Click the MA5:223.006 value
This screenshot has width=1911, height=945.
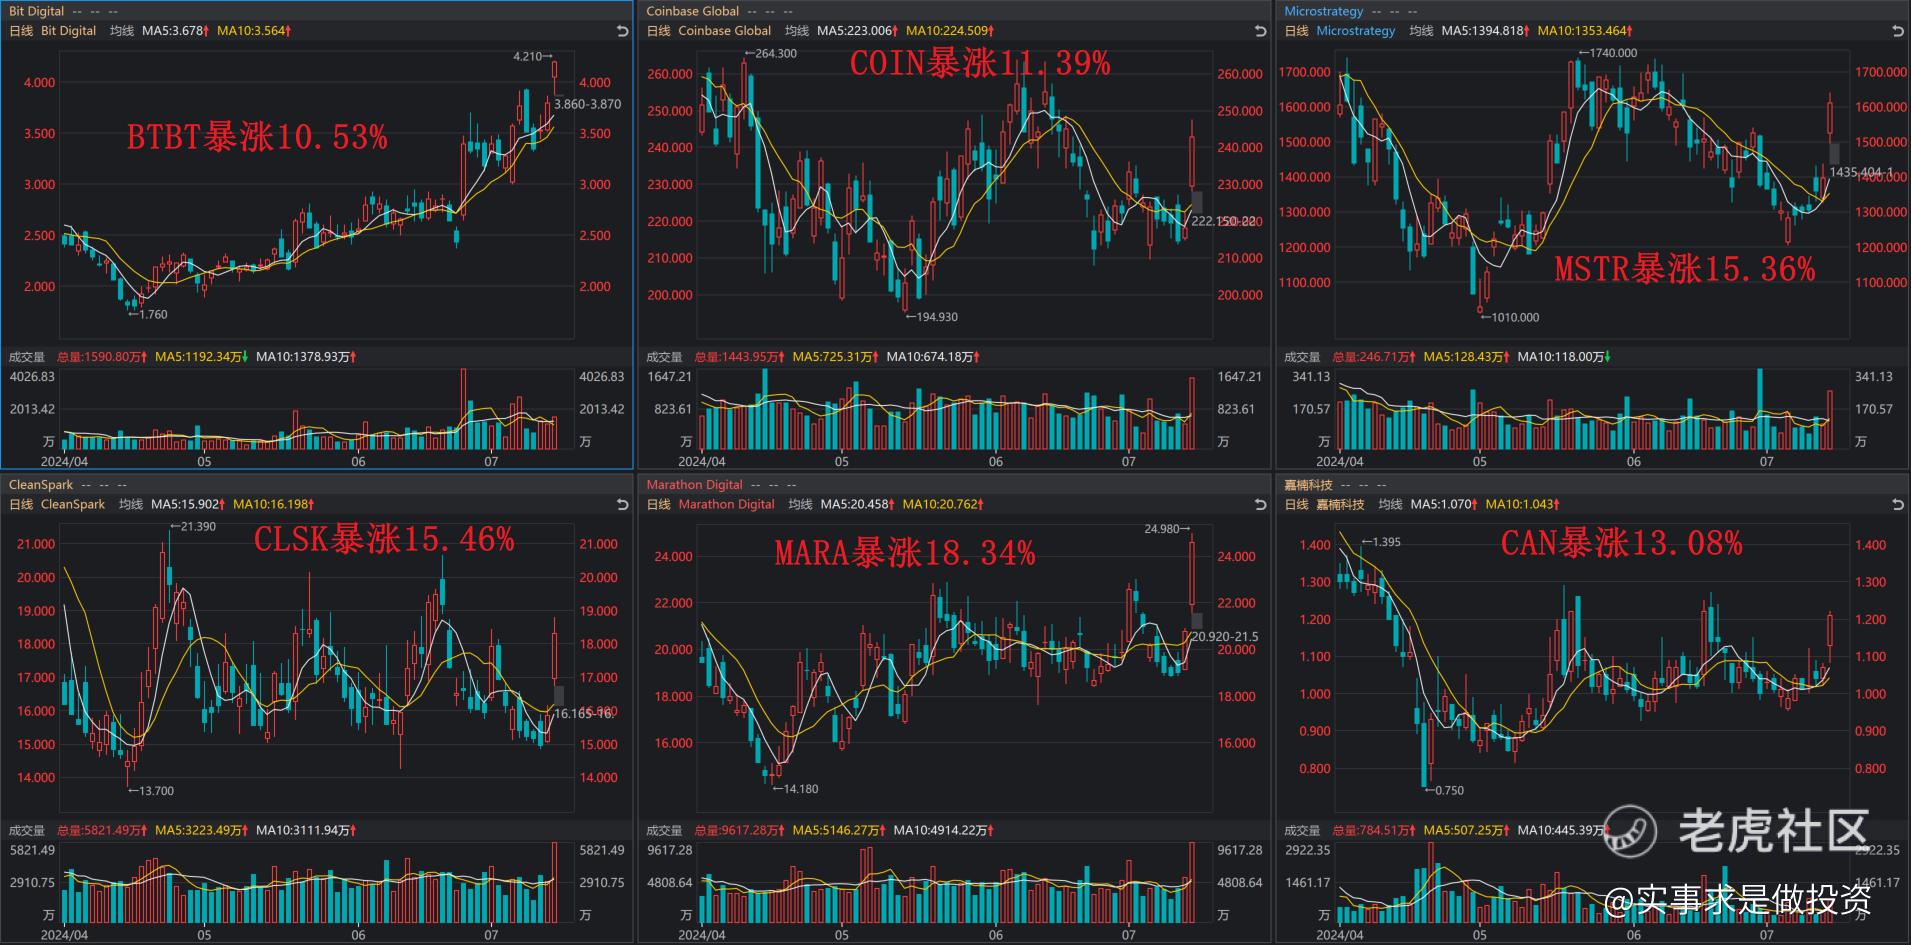click(x=858, y=31)
